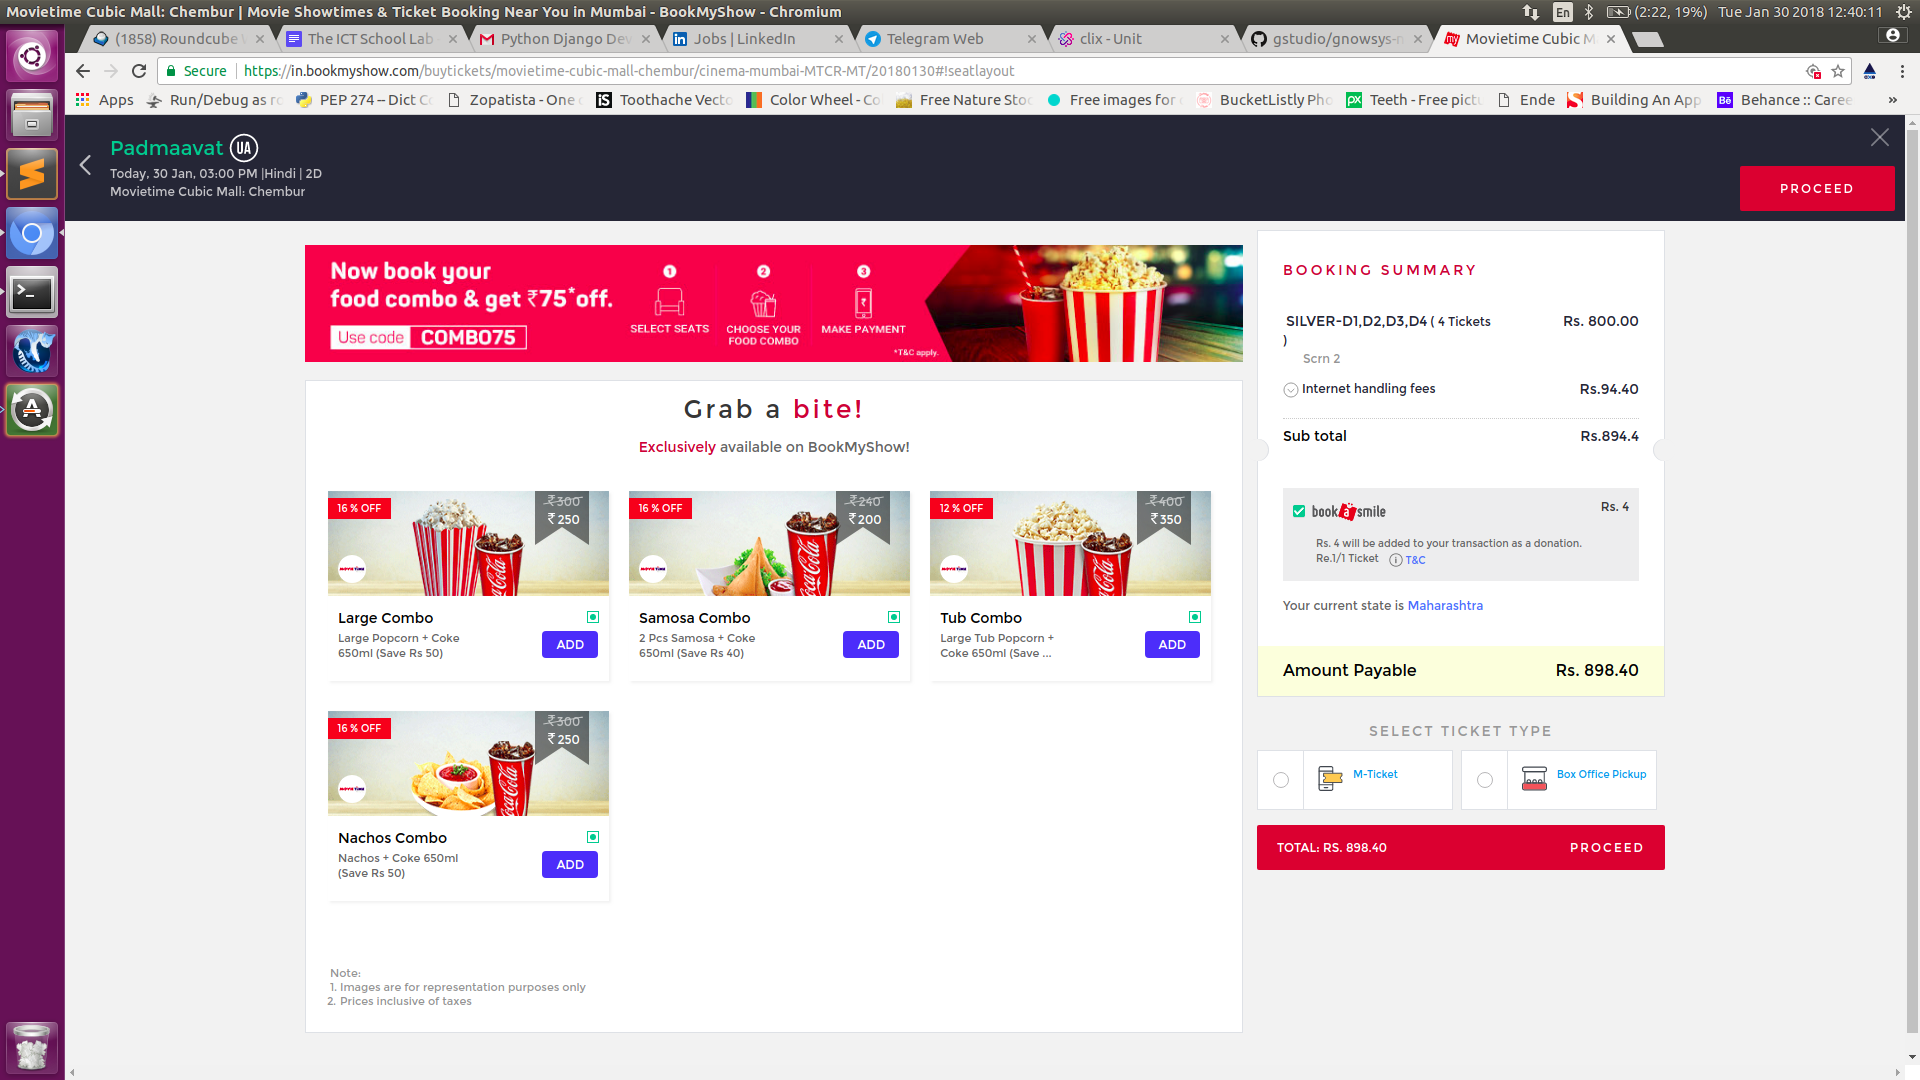Select the M-Ticket radio button
1920x1080 pixels.
[x=1281, y=780]
